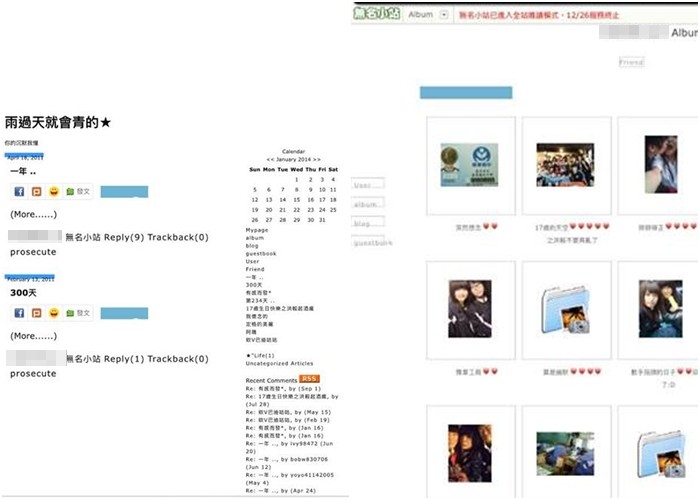Screen dimensions: 700x500
Task: Click smiley emoji icon under 一年 post
Action: pos(53,191)
